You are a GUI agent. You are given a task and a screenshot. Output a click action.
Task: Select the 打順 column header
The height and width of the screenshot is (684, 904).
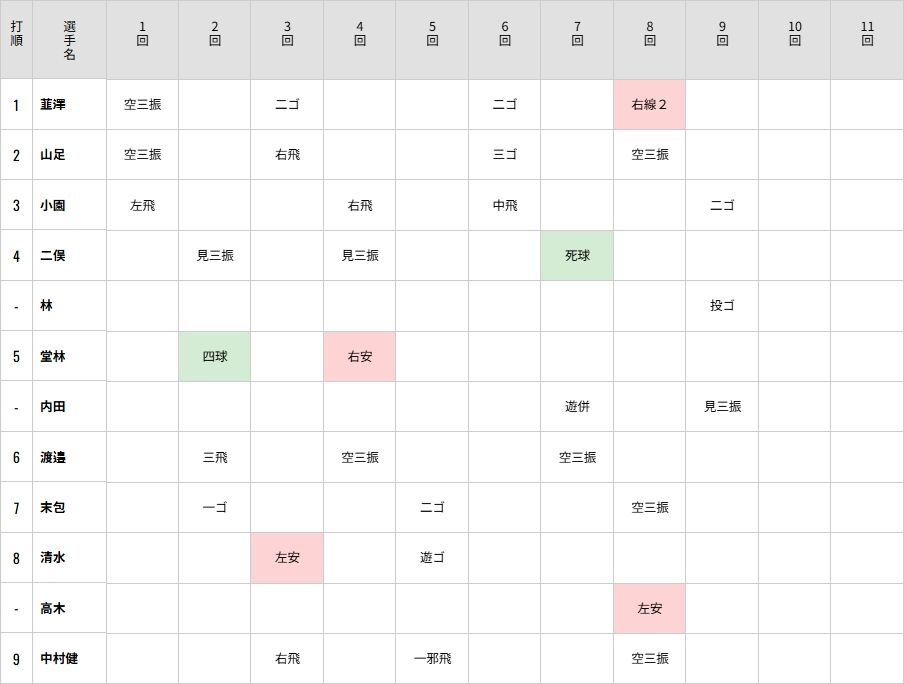(16, 40)
